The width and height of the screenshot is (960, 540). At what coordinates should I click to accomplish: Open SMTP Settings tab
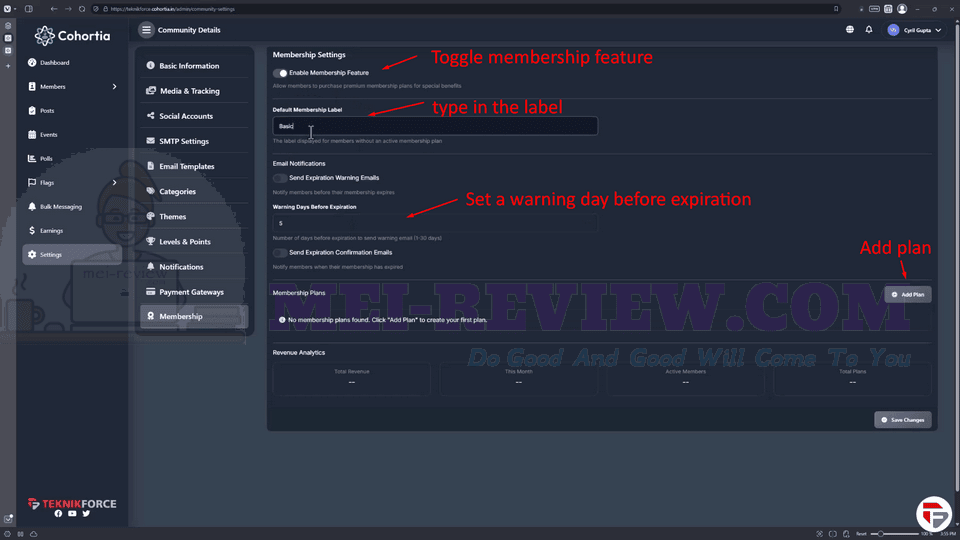(x=194, y=141)
